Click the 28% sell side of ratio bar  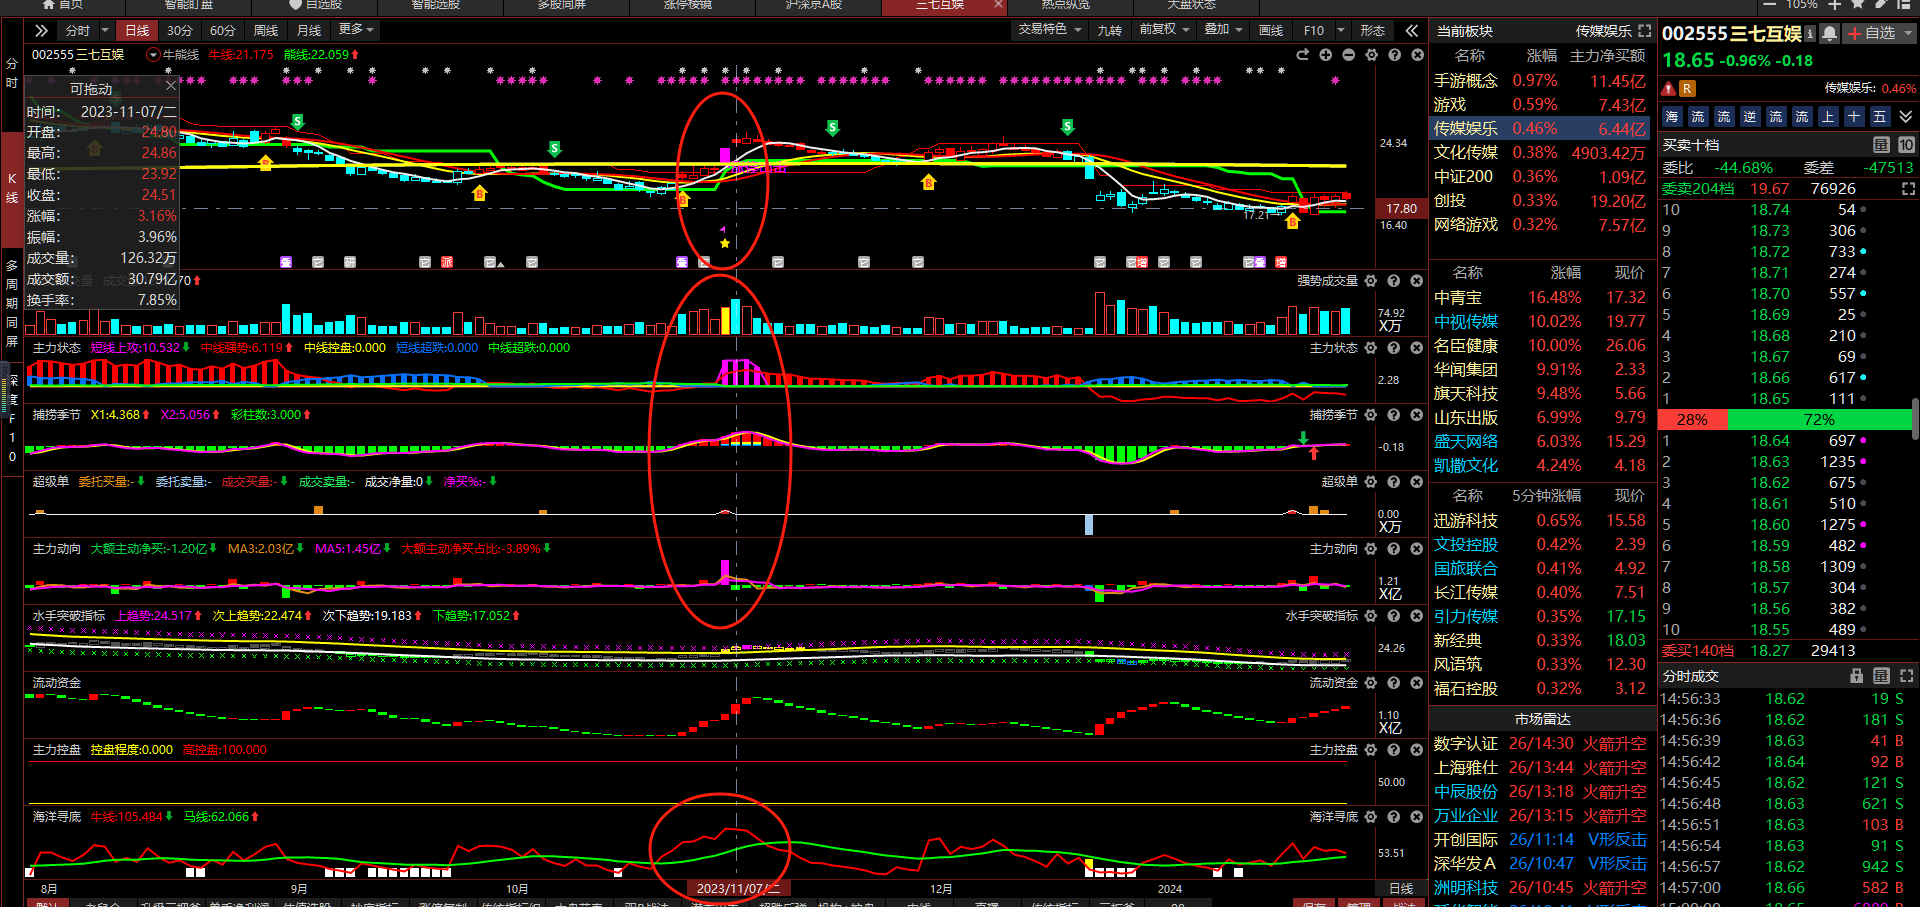(x=1692, y=420)
